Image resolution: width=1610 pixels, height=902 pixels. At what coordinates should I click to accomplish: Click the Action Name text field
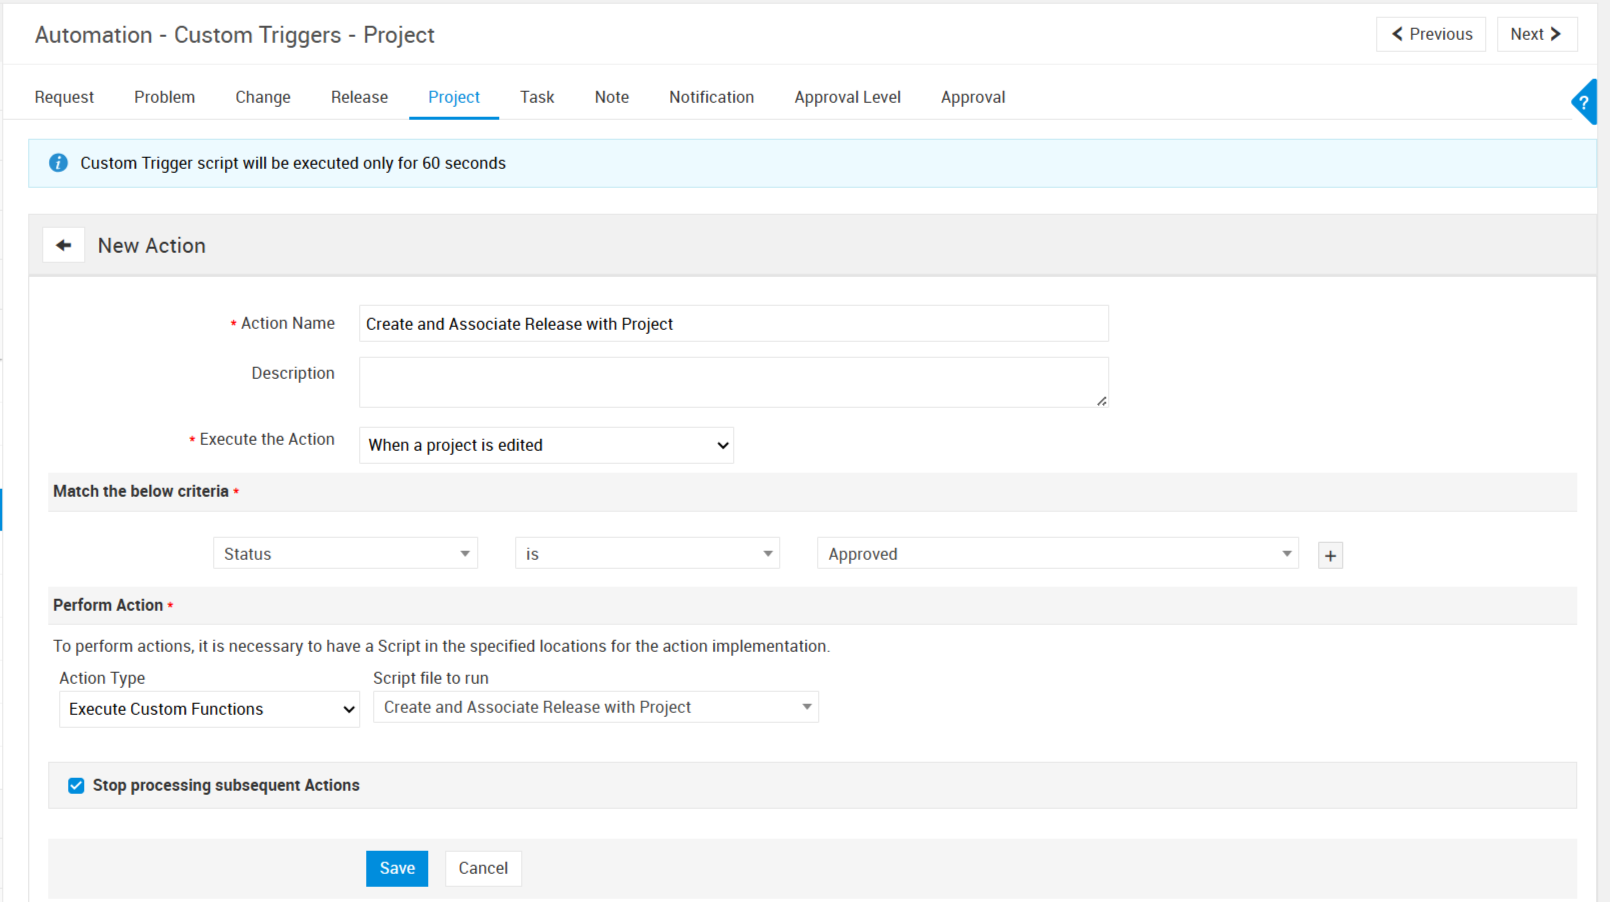click(733, 324)
